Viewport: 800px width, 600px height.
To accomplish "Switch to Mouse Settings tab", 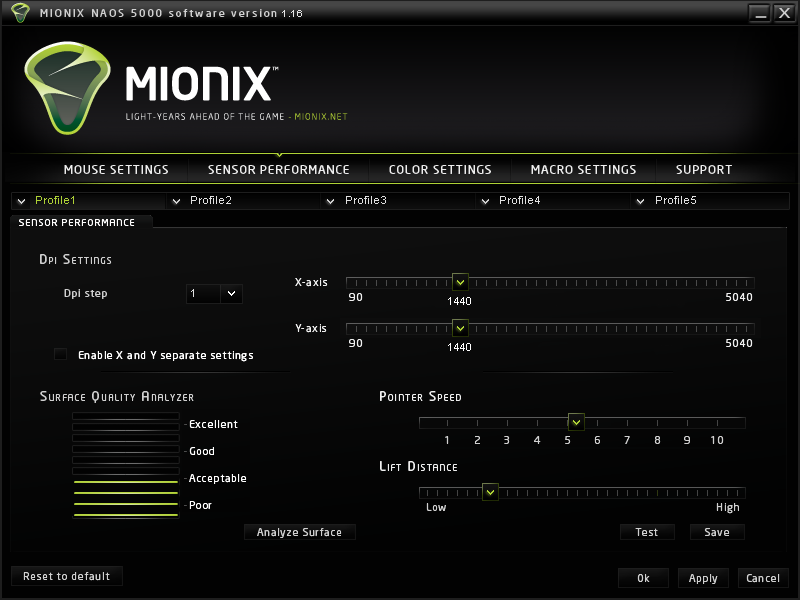I will click(116, 169).
